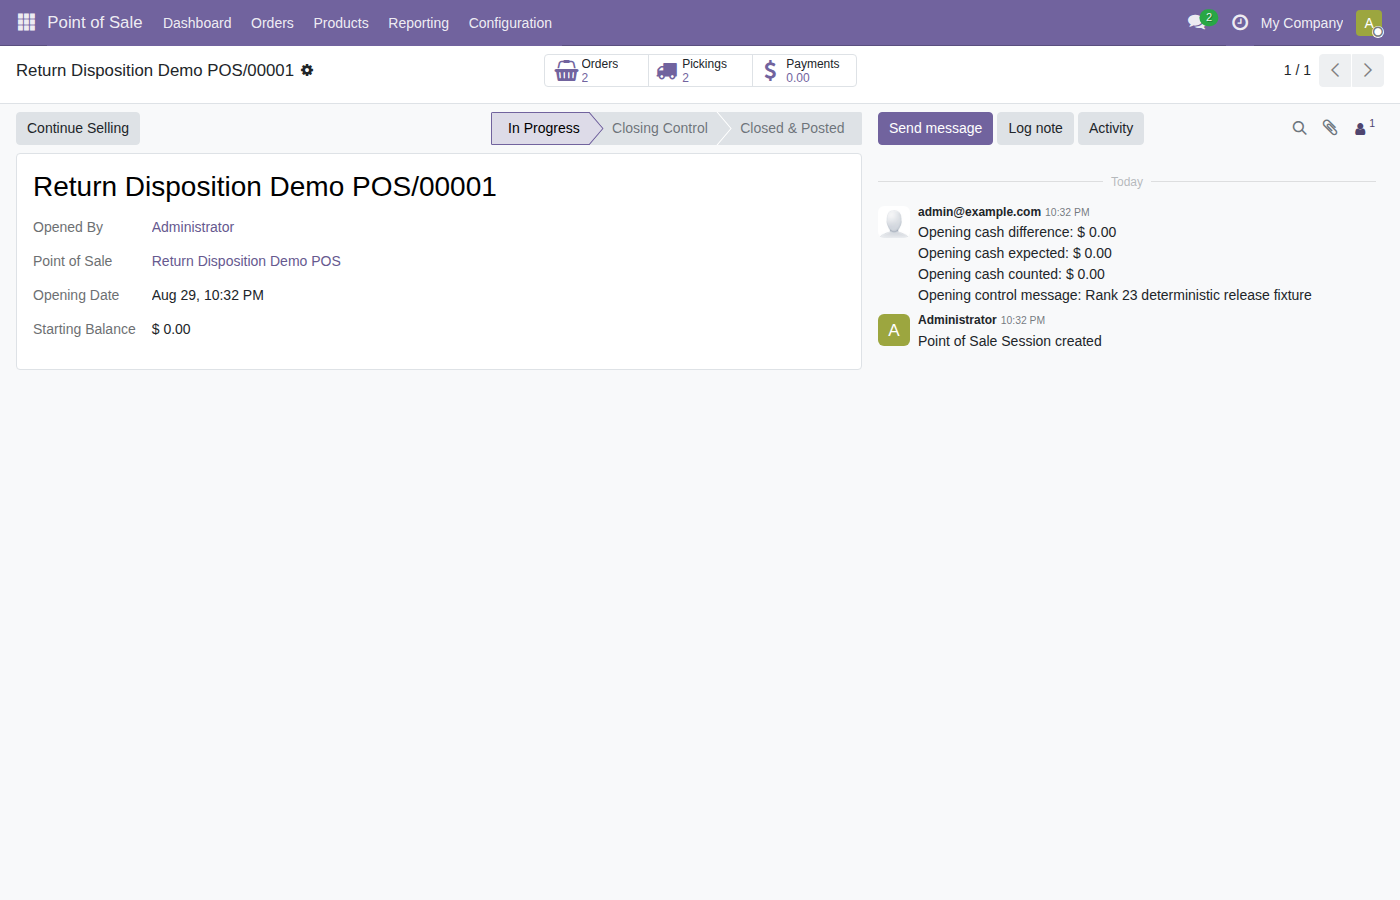
Task: Go to the previous record arrow
Action: (x=1335, y=70)
